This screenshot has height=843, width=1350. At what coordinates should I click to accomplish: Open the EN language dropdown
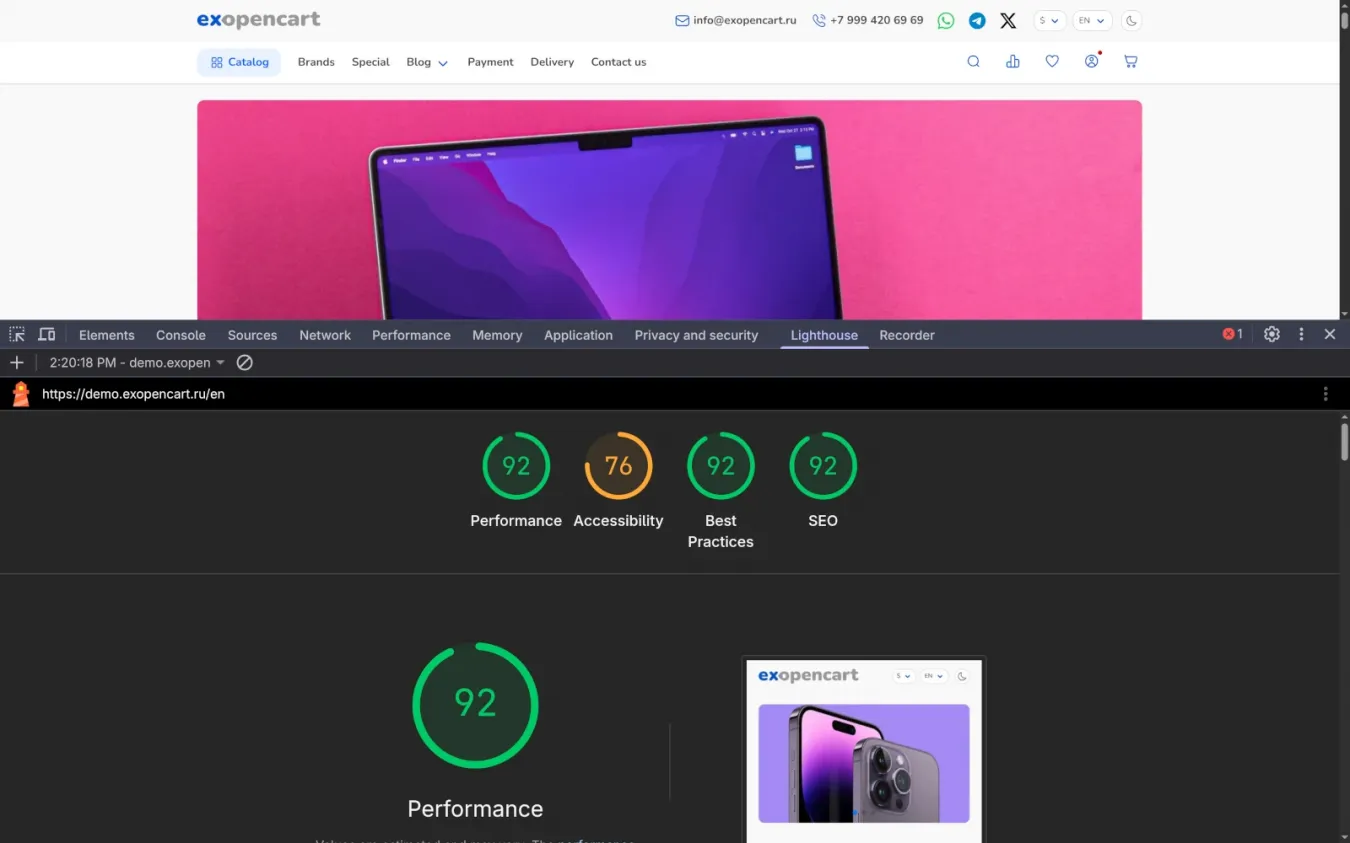point(1091,20)
